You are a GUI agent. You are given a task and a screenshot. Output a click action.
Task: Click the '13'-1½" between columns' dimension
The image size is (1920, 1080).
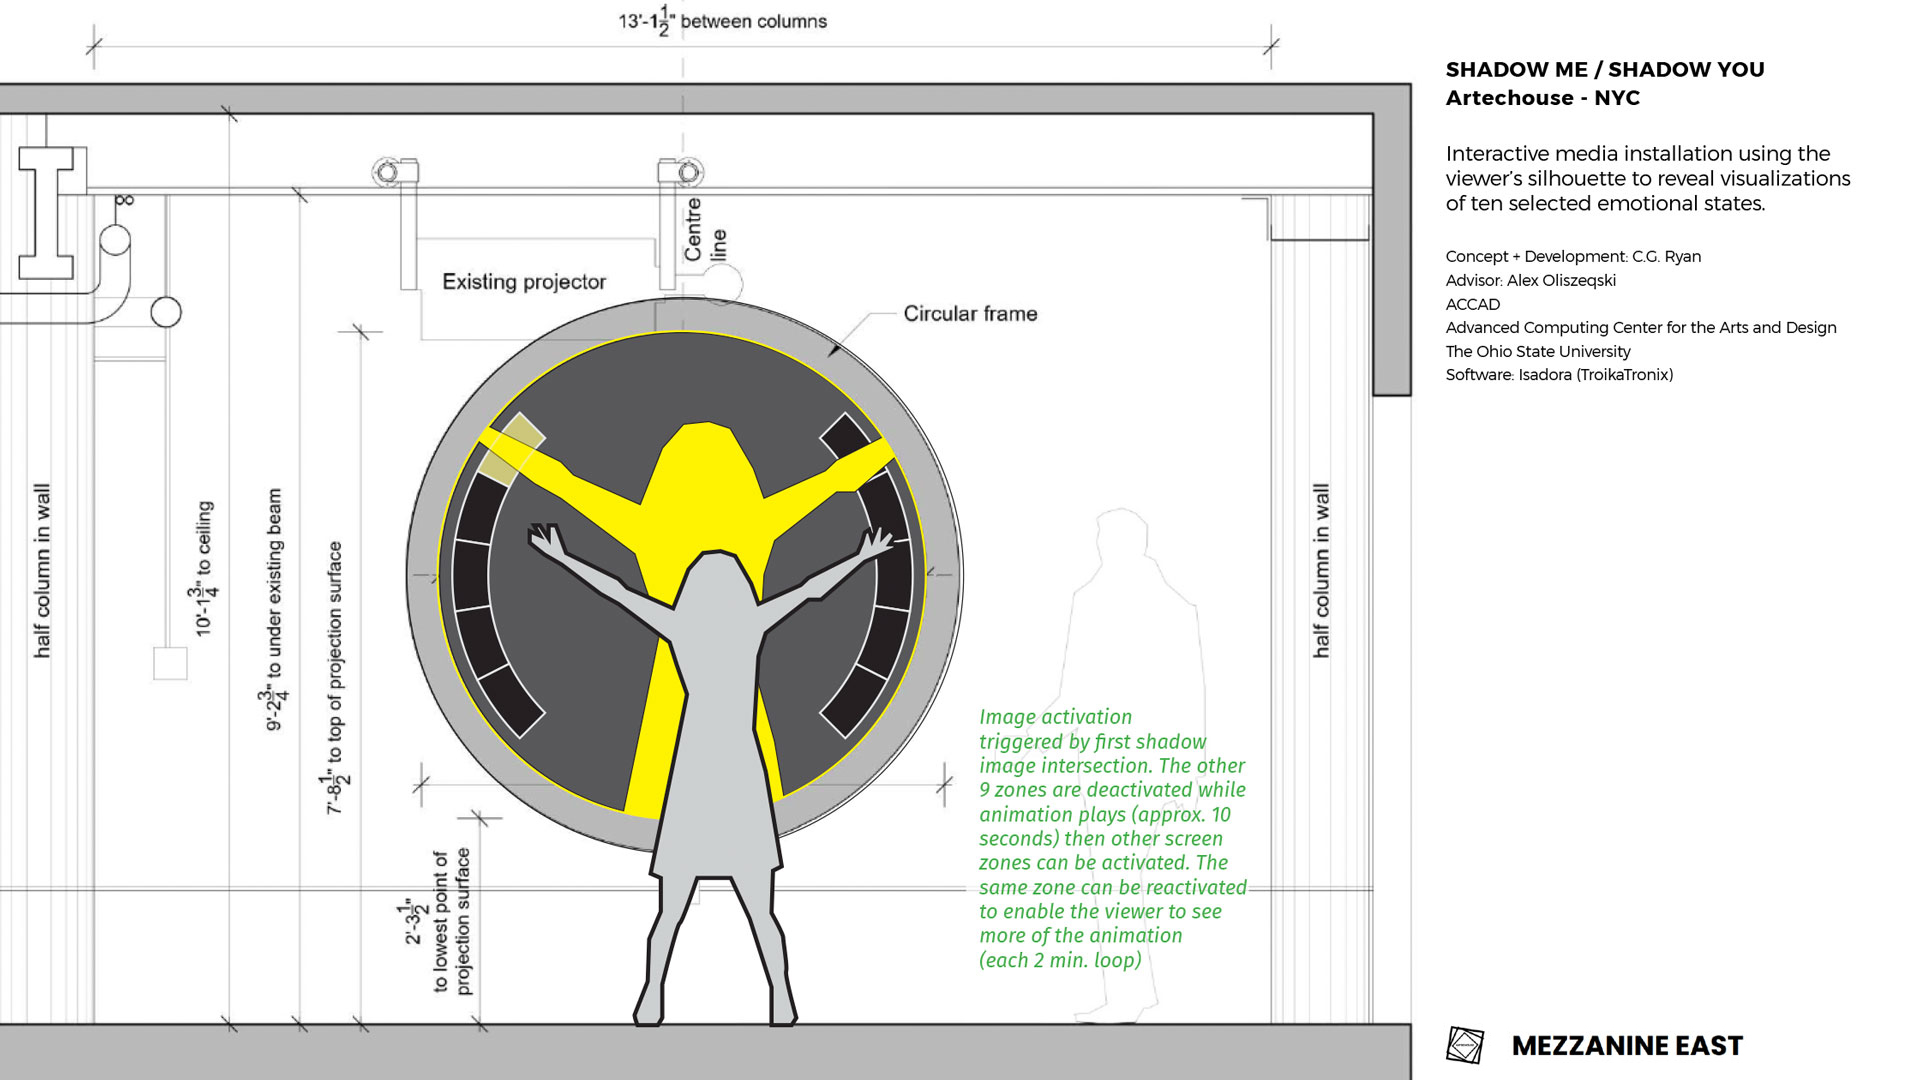[722, 22]
